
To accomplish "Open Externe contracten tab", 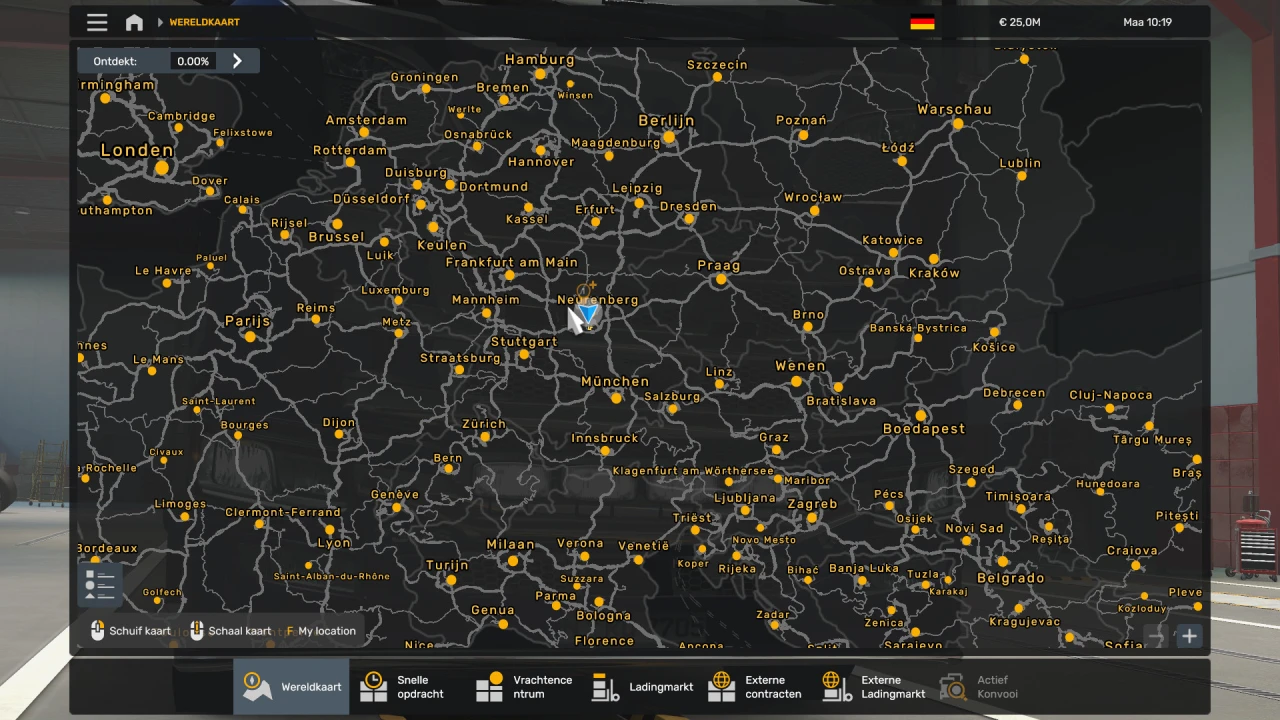I will click(757, 687).
